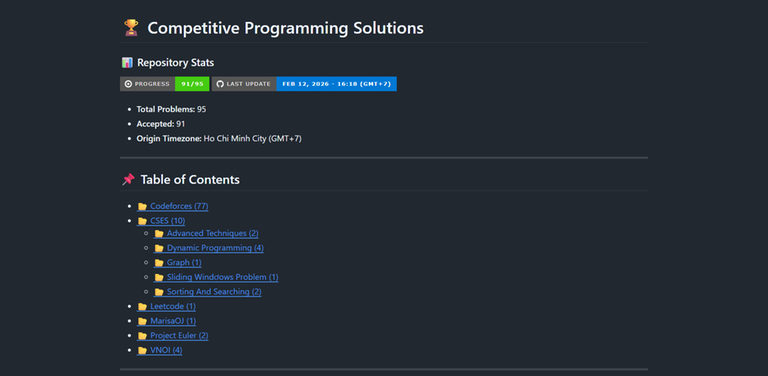The height and width of the screenshot is (376, 768).
Task: Open the VNOI (4) link
Action: [160, 351]
